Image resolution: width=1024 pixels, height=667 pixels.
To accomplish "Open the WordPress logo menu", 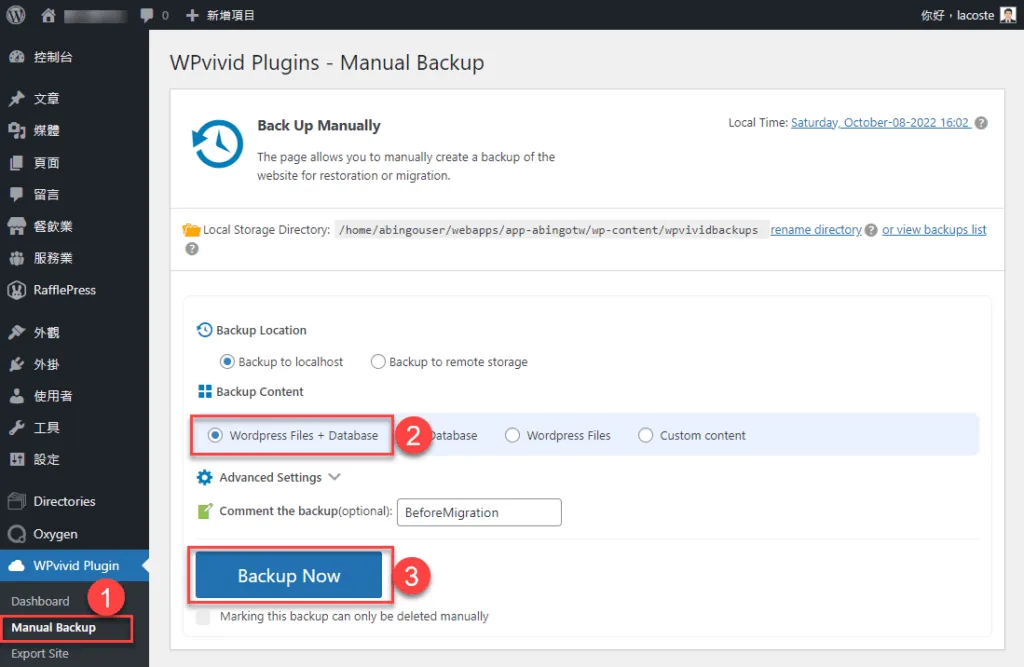I will [x=16, y=14].
